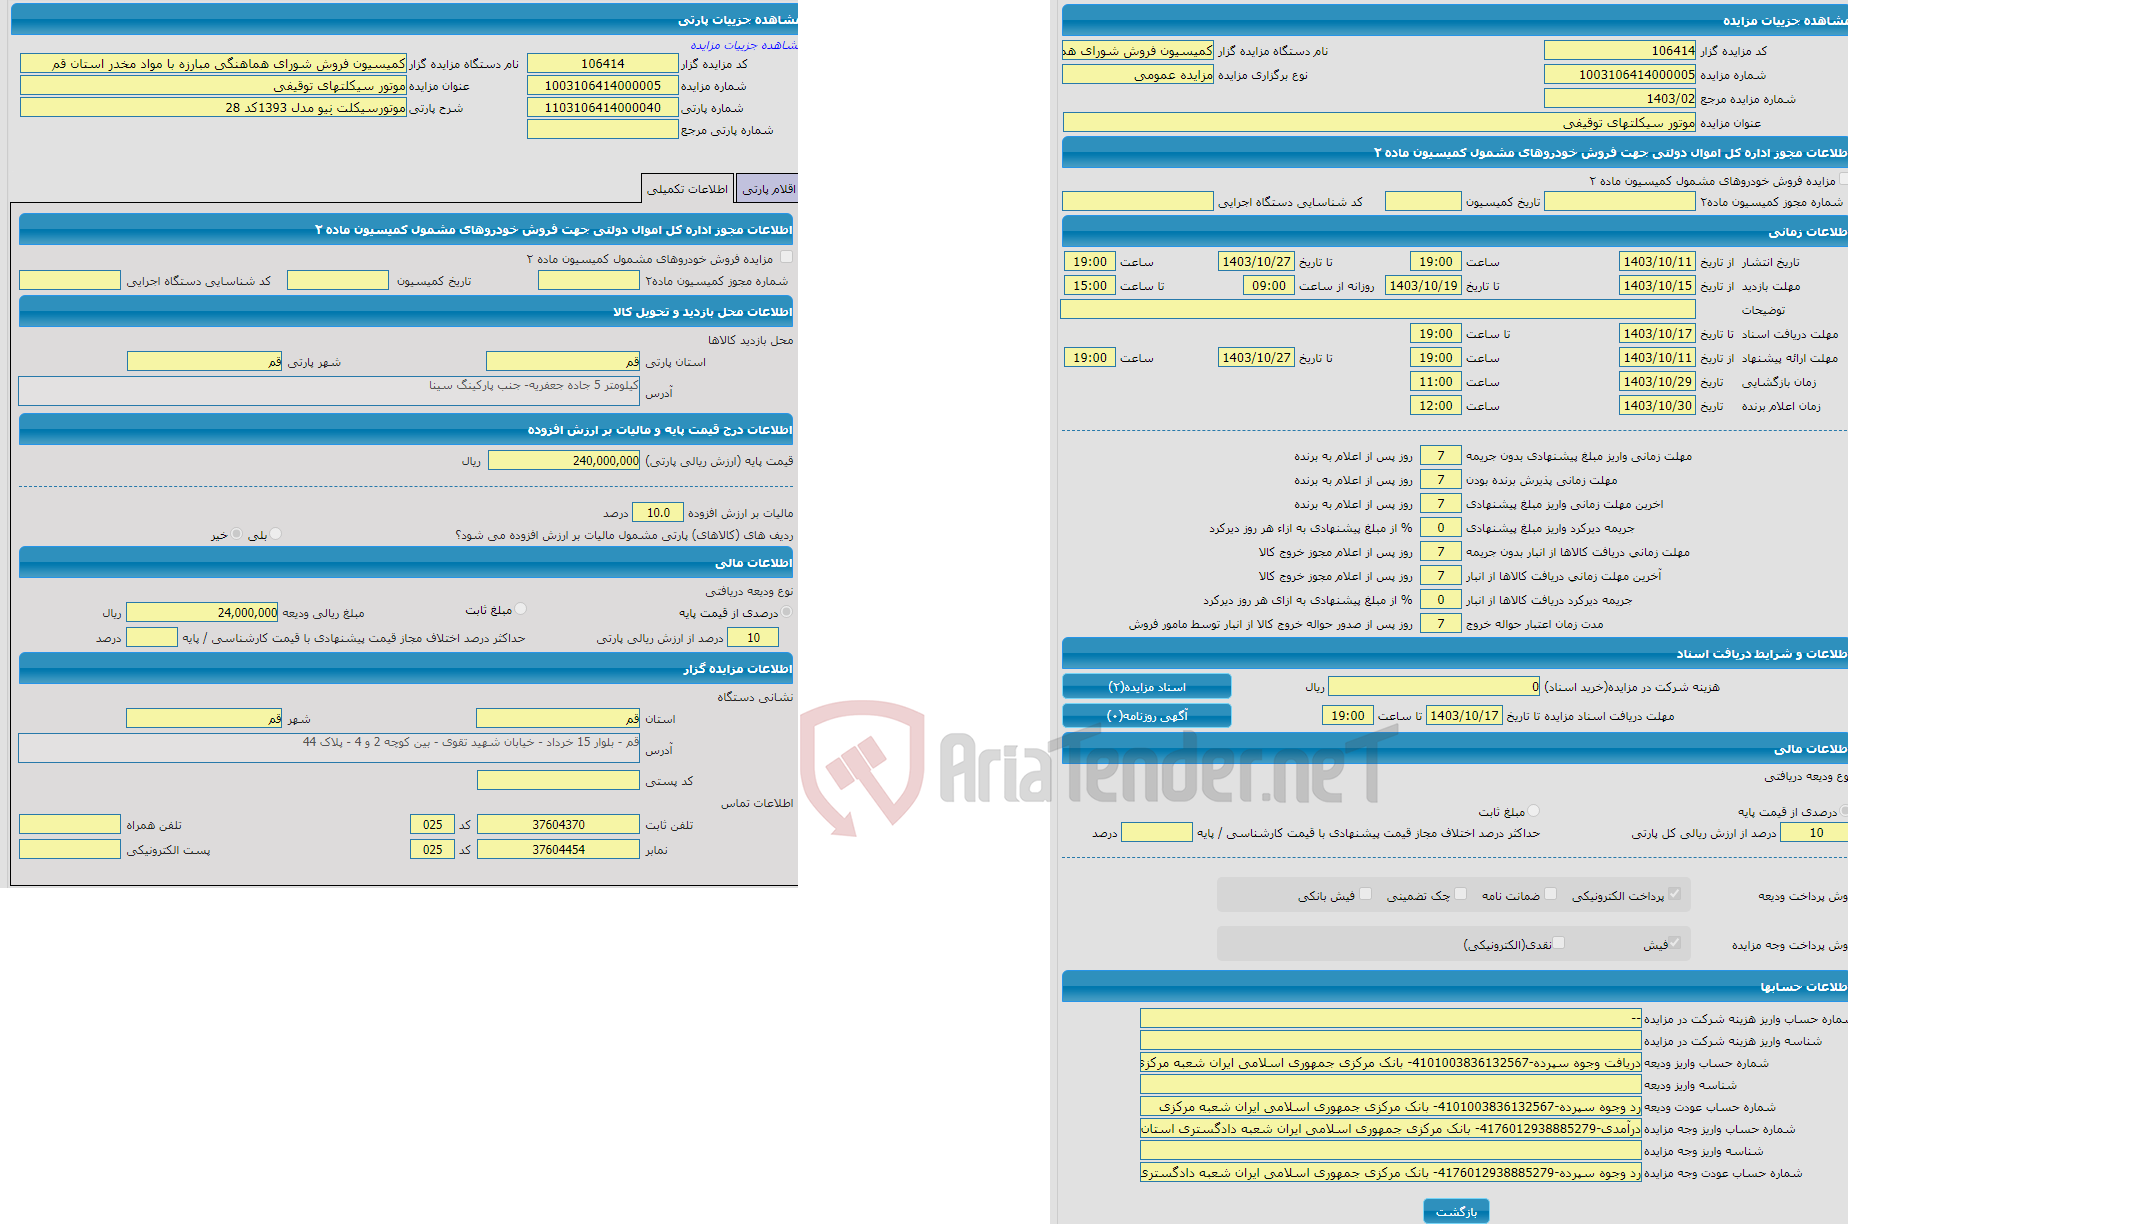
Task: Select 'فیش بانکی' payment method checkbox
Action: tap(1366, 895)
